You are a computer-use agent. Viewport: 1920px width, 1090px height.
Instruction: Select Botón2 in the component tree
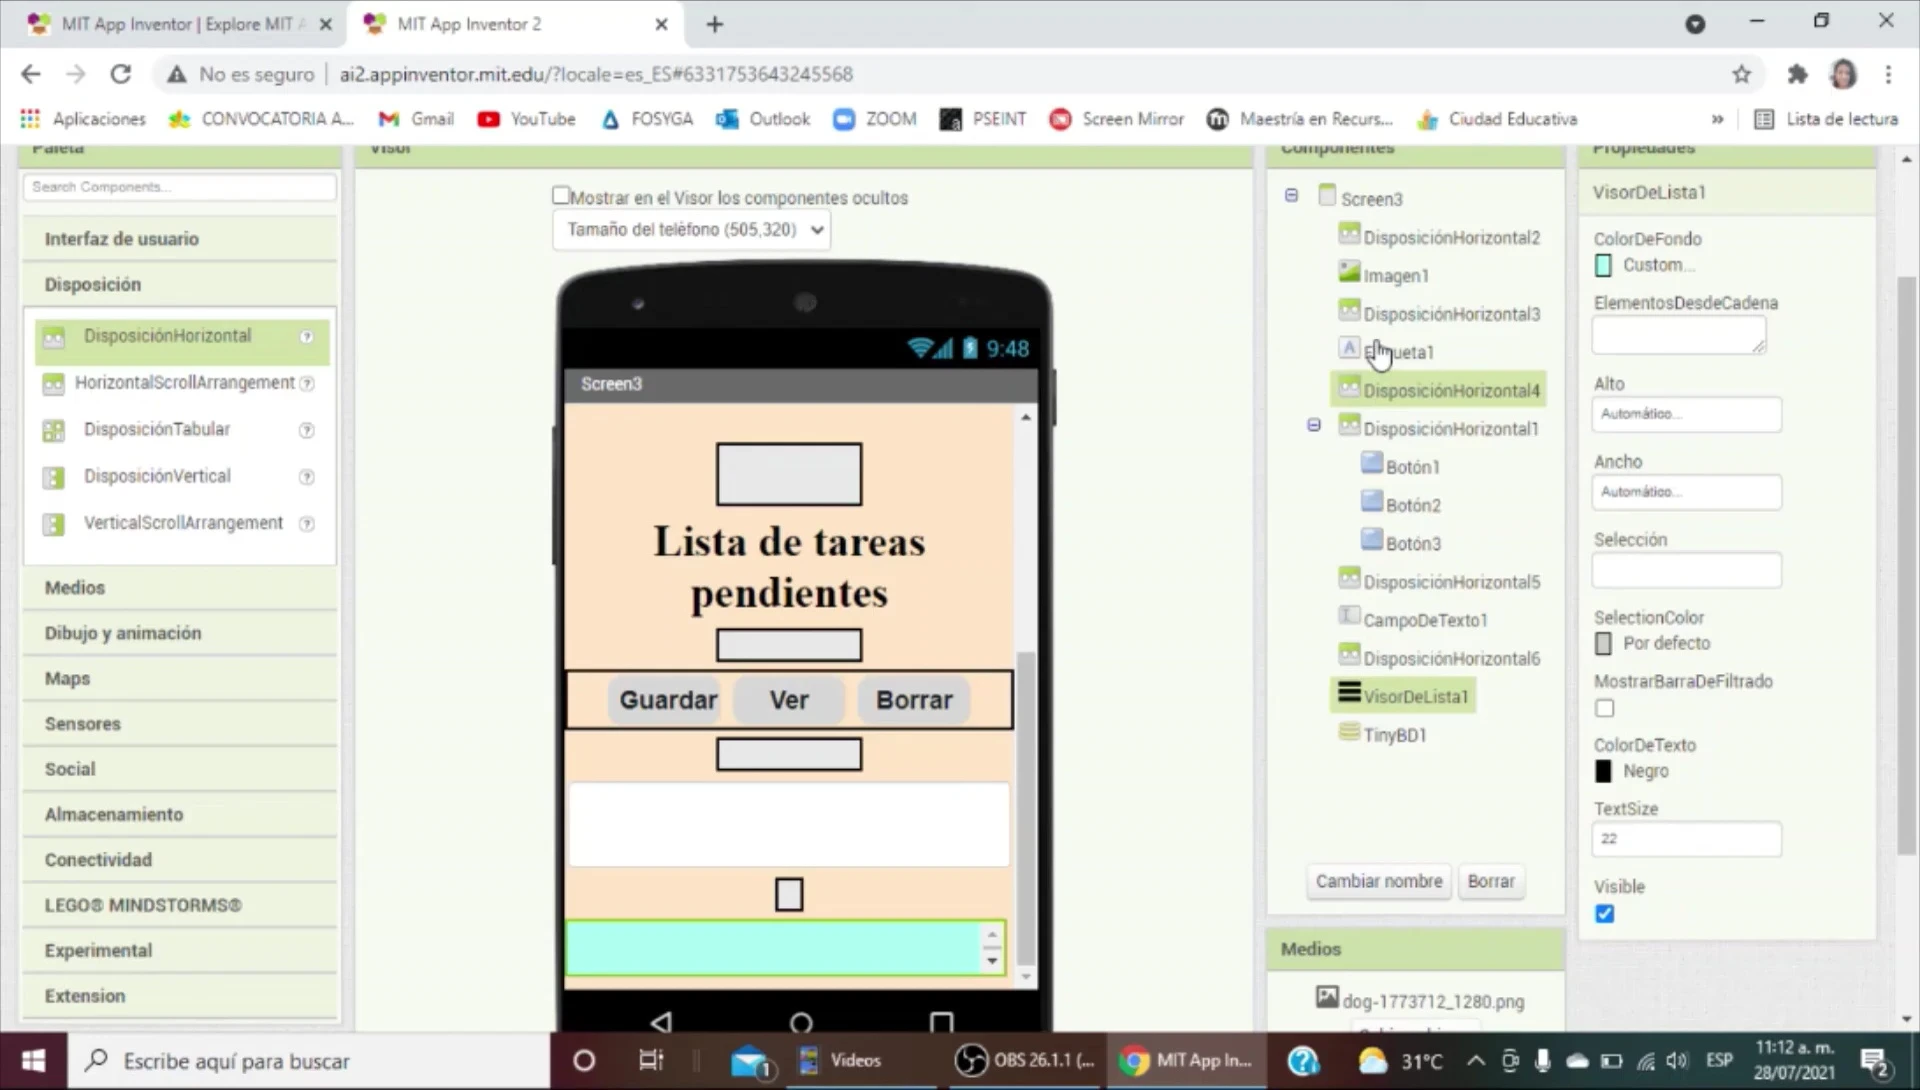click(x=1413, y=506)
